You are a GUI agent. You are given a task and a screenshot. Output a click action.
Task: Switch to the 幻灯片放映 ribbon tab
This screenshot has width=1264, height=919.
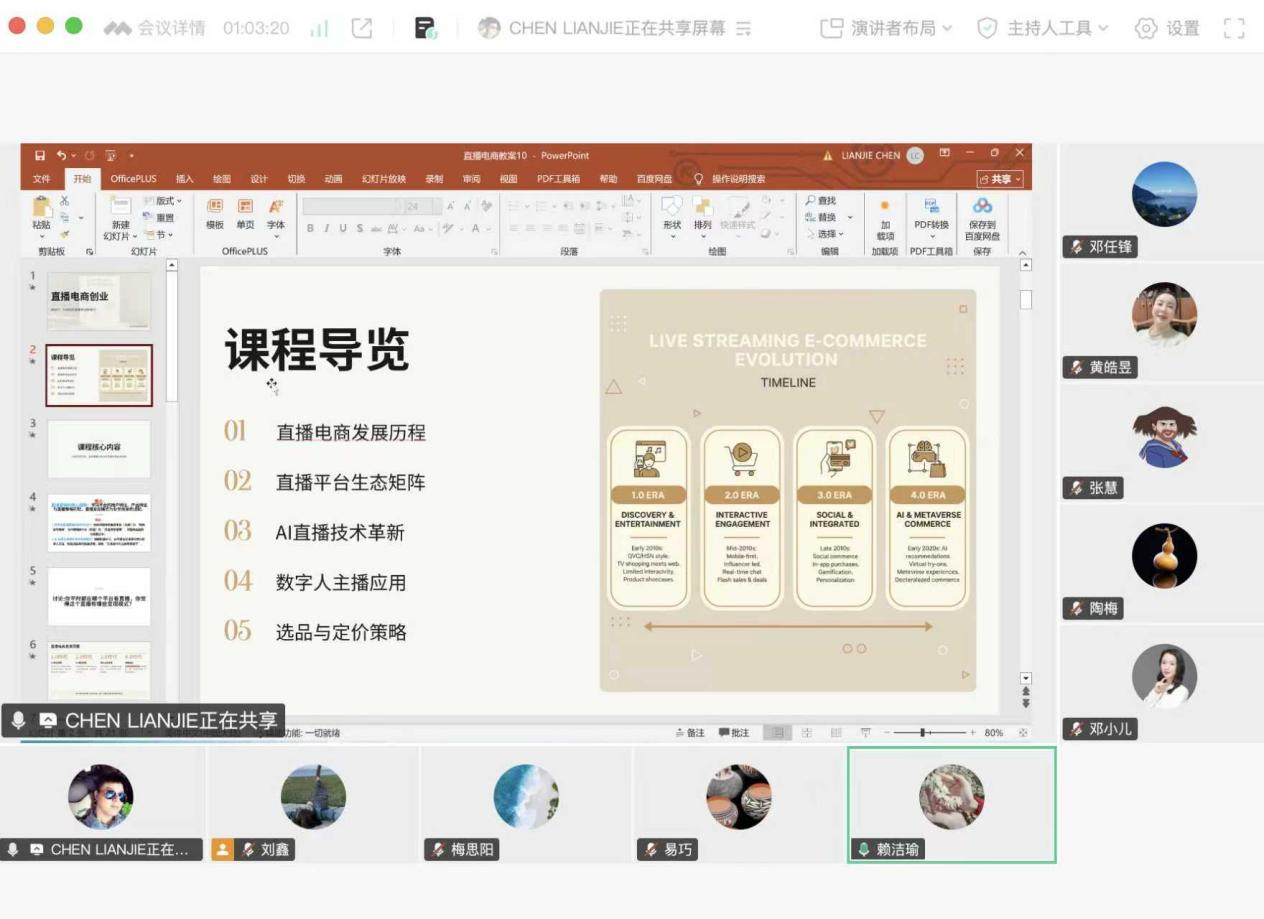point(383,179)
